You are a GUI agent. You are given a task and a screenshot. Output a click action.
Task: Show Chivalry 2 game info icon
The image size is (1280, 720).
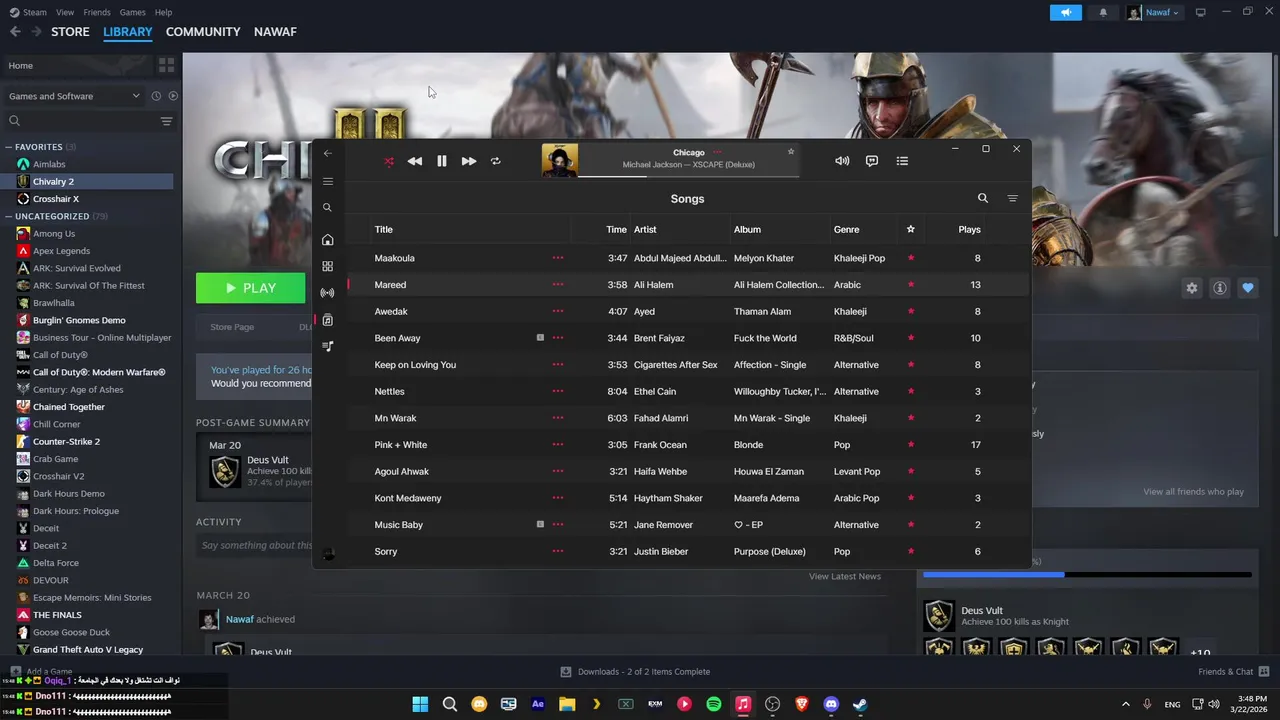1220,288
